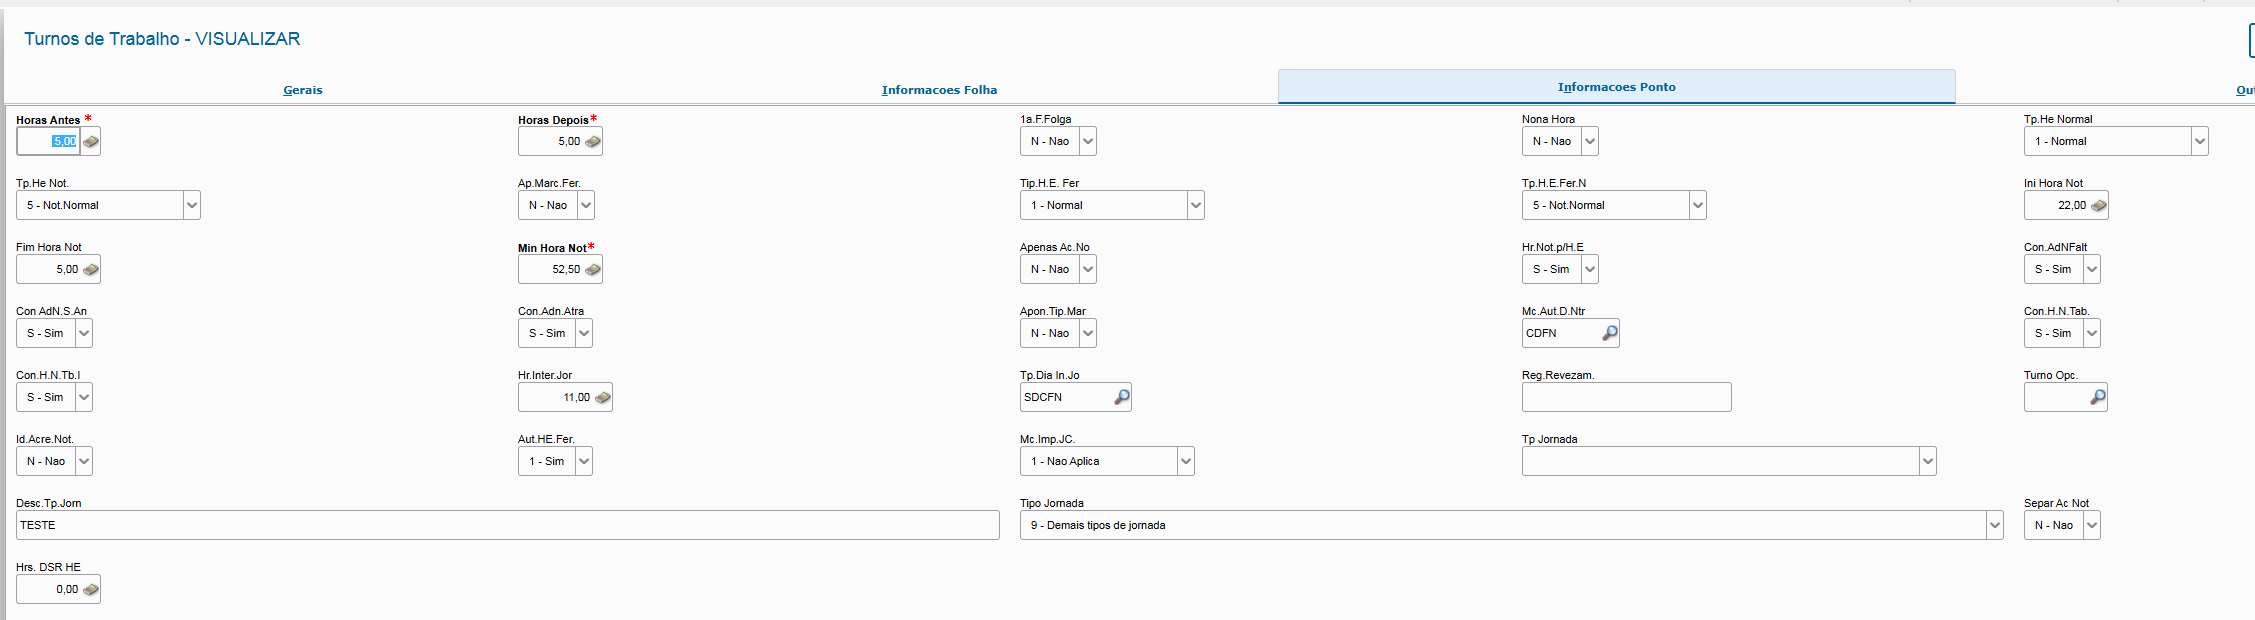2255x620 pixels.
Task: Click calculator icon beside Fim Hora Not
Action: click(91, 270)
